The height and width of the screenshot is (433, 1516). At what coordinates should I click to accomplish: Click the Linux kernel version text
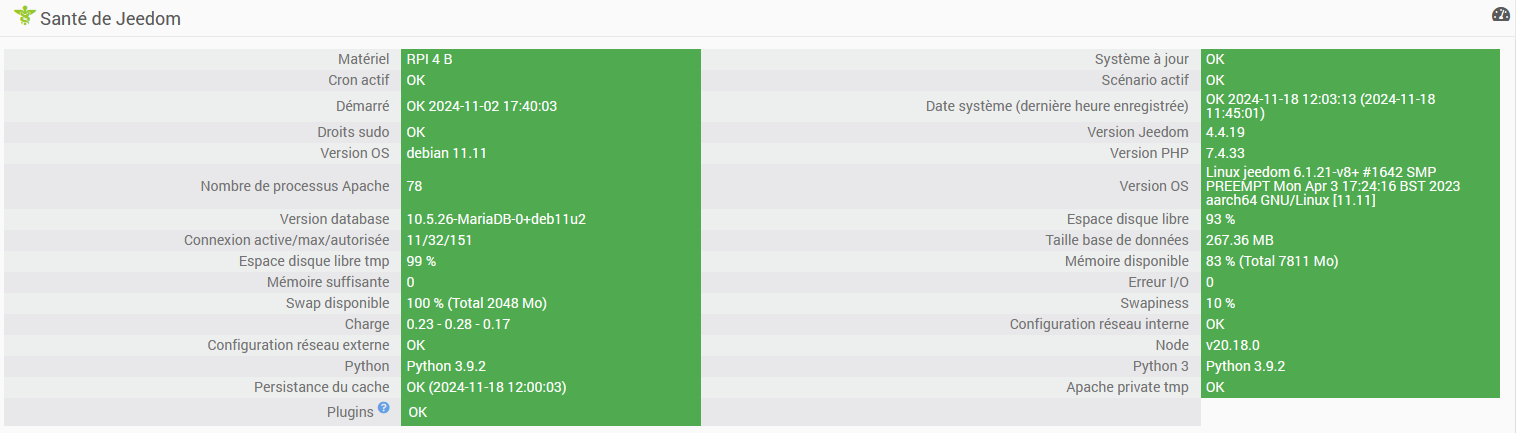[1332, 186]
